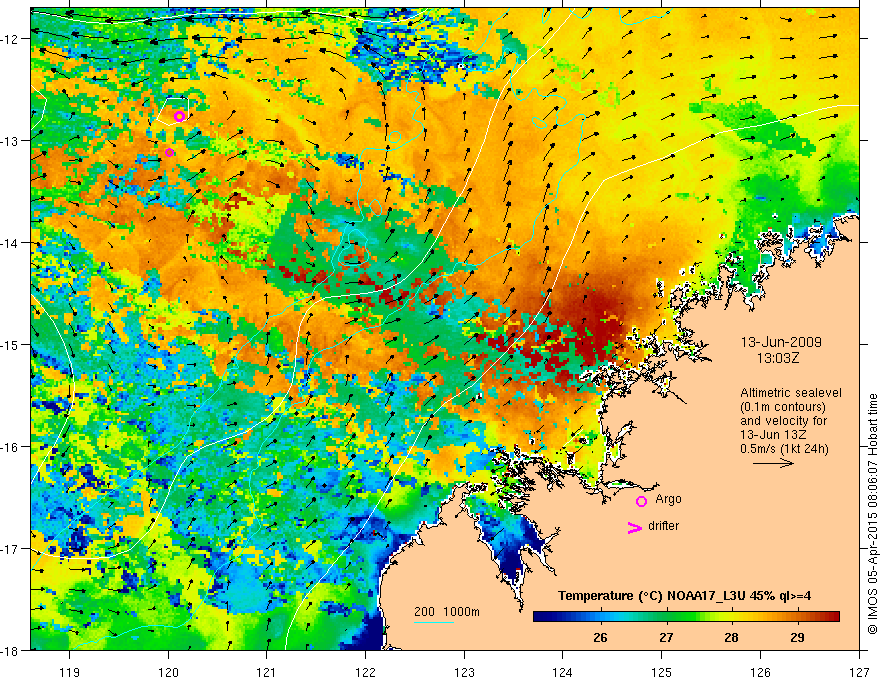The image size is (880, 680).
Task: Click the large Argo float marker near 120°E
Action: coord(179,116)
